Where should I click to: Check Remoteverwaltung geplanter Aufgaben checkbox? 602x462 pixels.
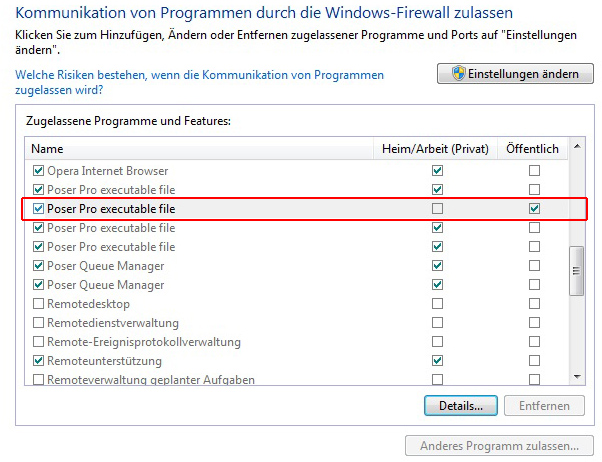click(38, 379)
